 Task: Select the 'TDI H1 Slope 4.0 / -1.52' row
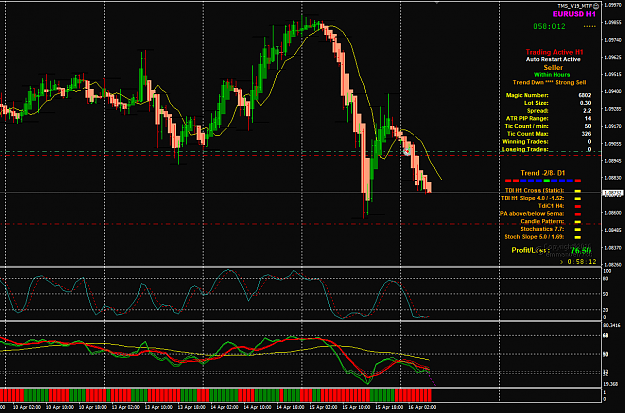pyautogui.click(x=541, y=198)
